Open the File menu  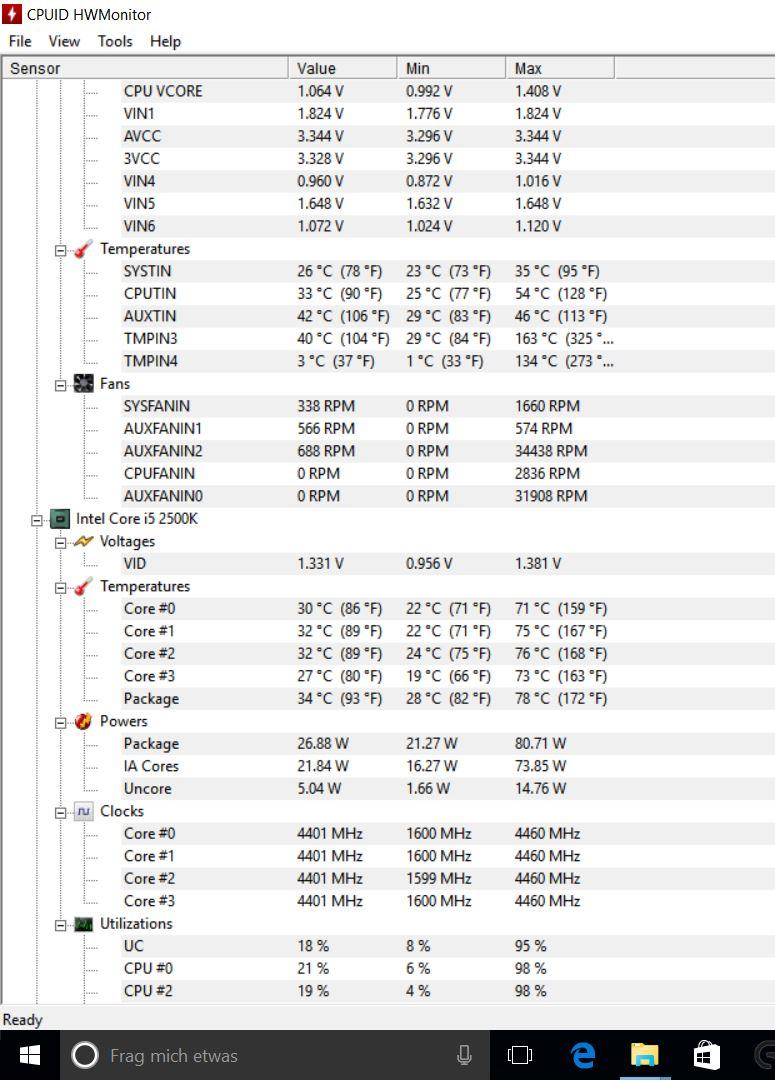(x=20, y=41)
